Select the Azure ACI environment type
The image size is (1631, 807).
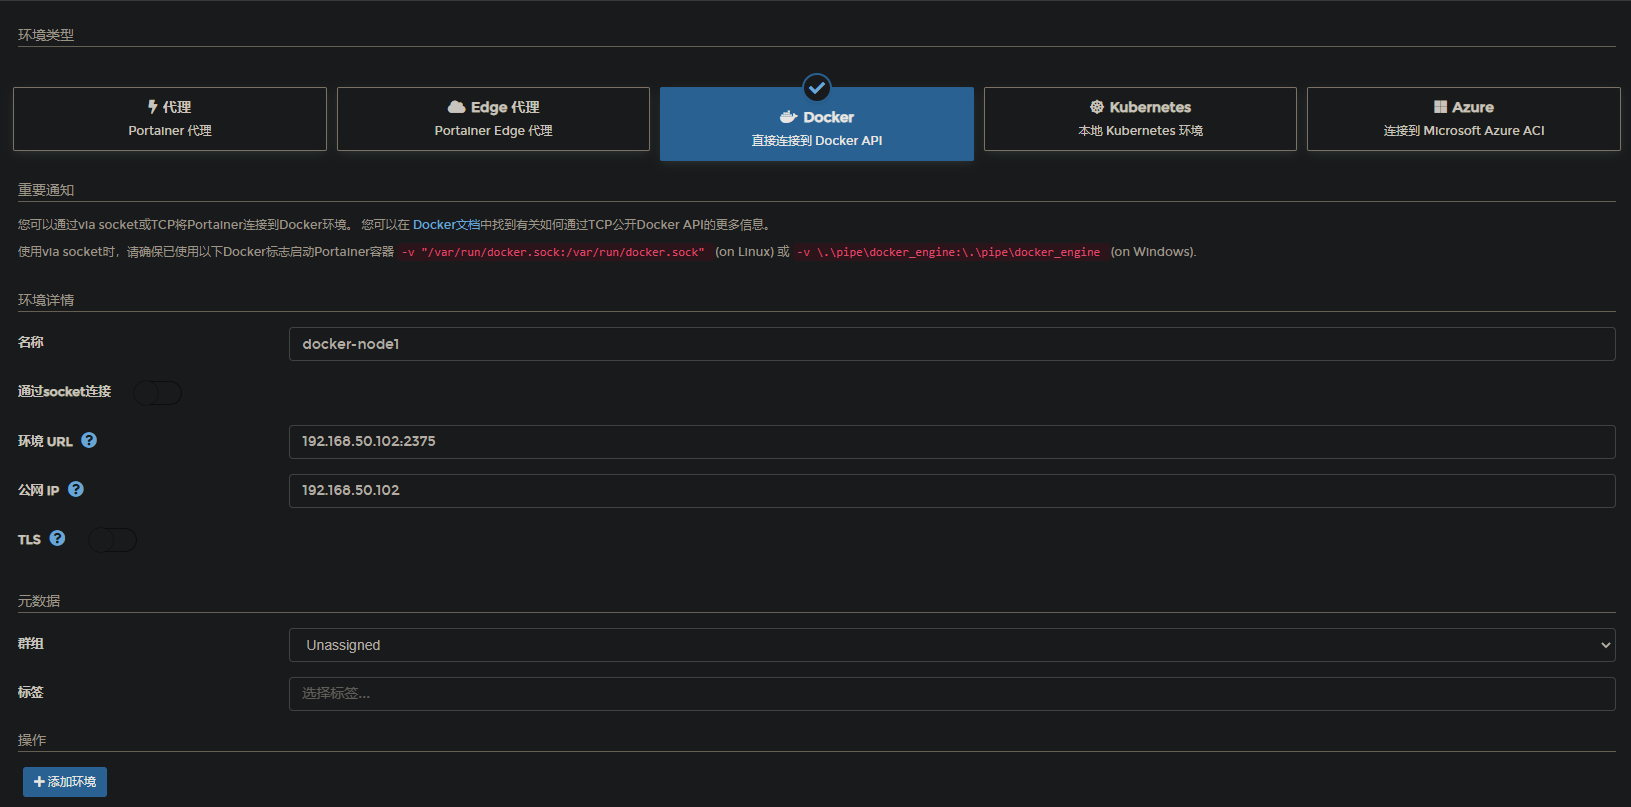tap(1464, 119)
